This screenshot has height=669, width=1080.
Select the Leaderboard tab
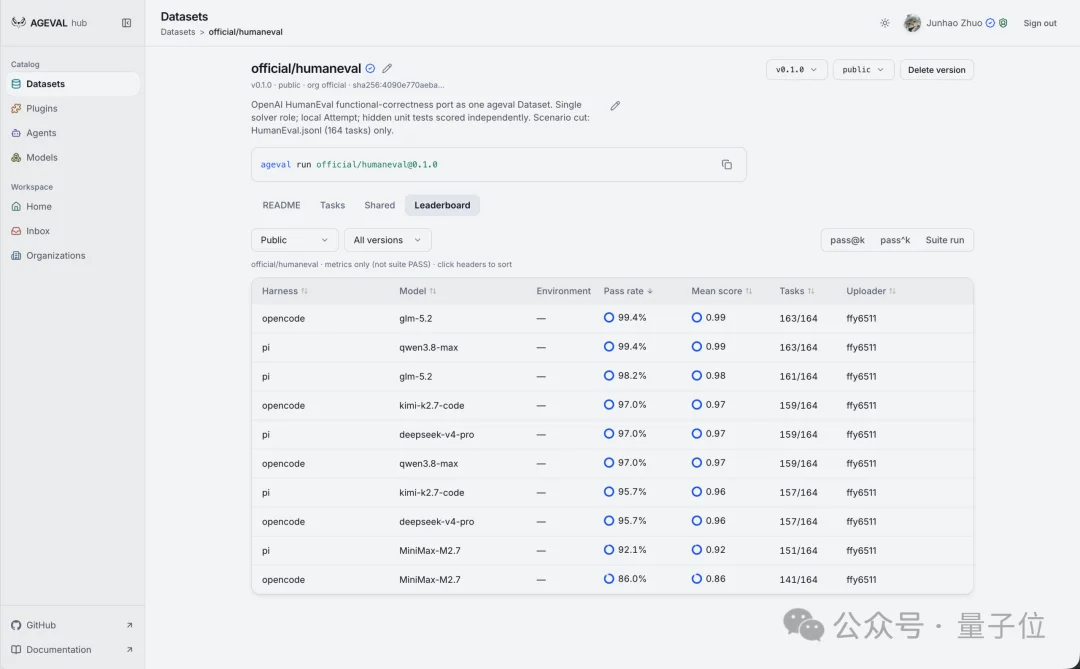coord(442,205)
